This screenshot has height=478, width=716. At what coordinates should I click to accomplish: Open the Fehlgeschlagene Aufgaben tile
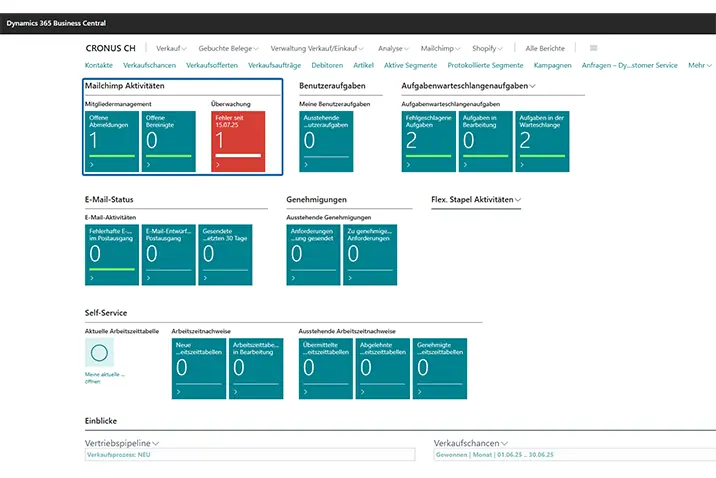coord(428,142)
